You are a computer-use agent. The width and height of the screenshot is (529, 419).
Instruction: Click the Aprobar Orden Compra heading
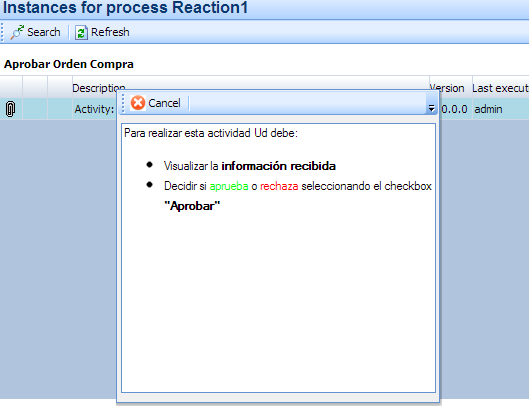69,64
